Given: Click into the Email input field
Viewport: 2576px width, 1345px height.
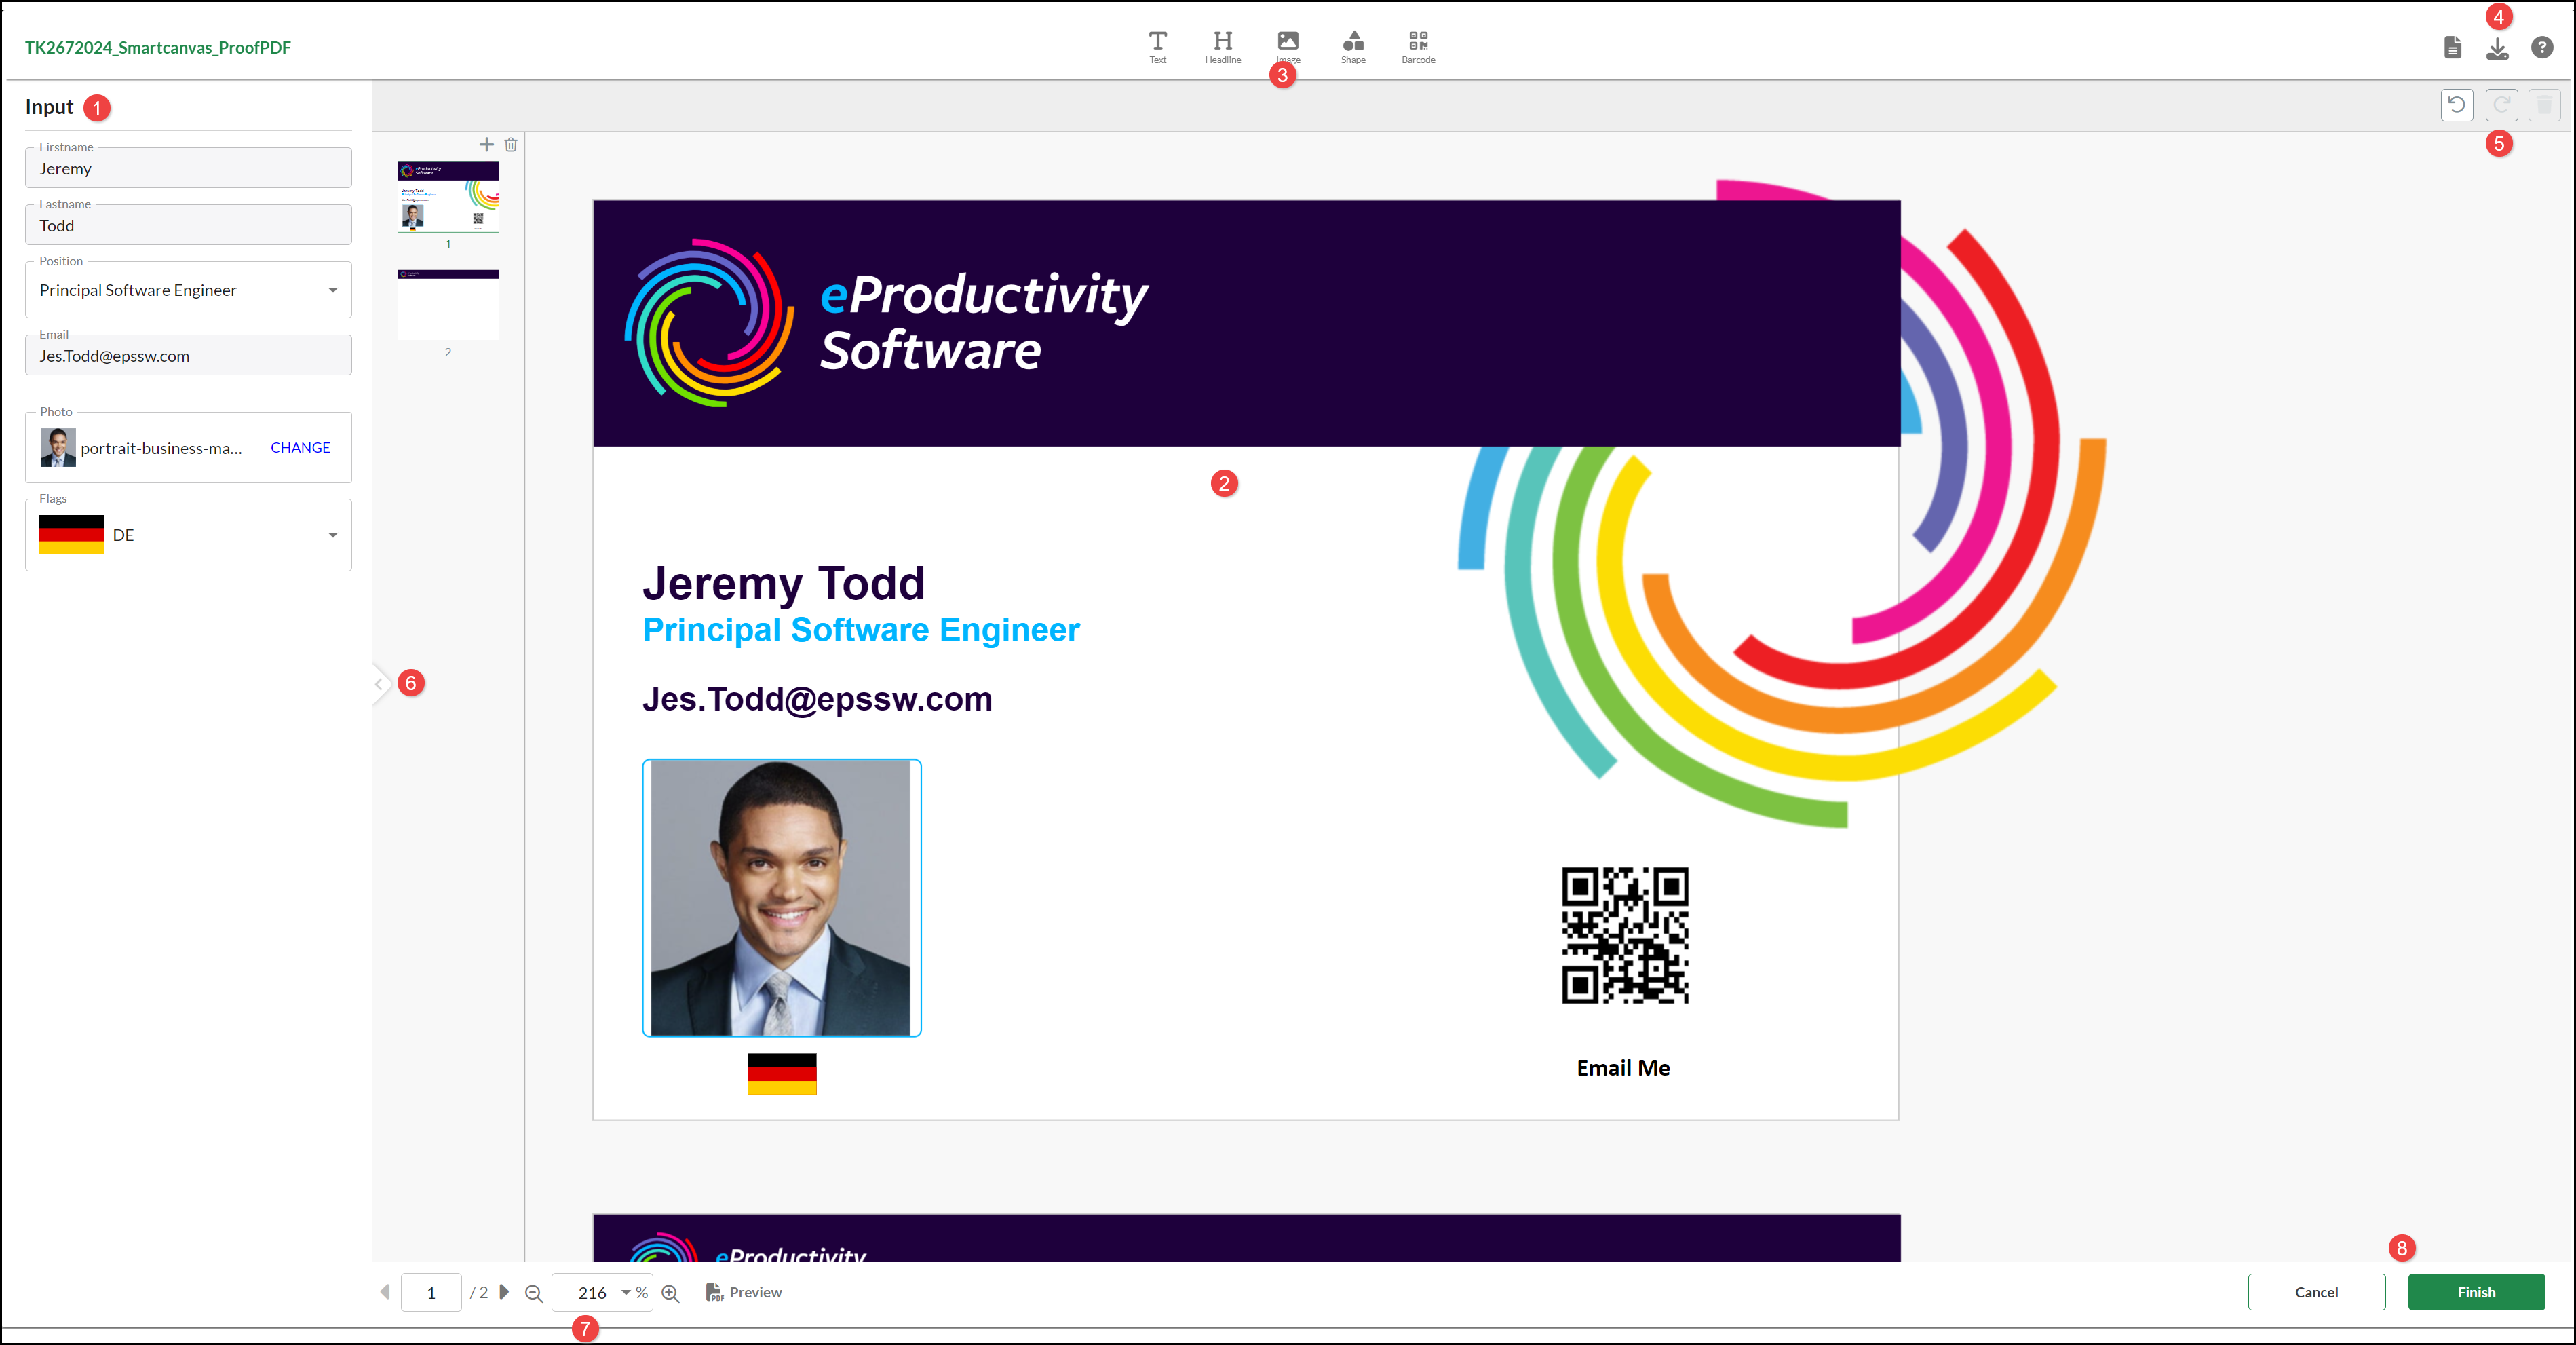Looking at the screenshot, I should pyautogui.click(x=188, y=356).
